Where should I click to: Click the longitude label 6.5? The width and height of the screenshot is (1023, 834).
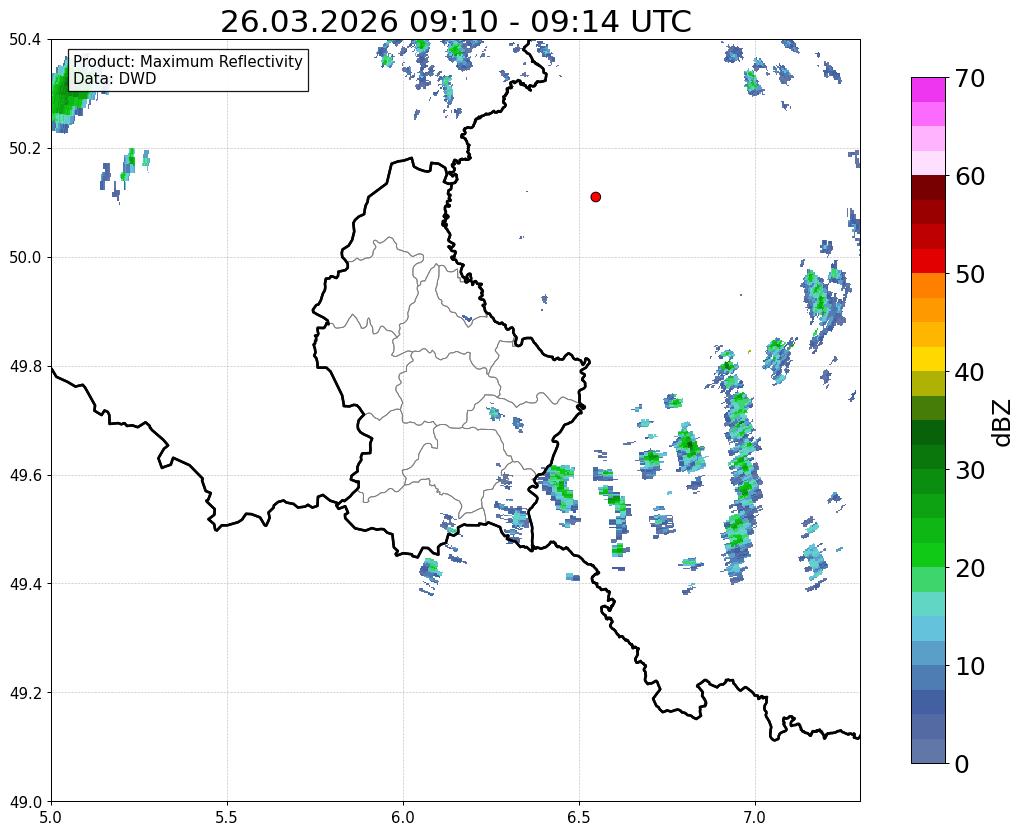[x=579, y=818]
